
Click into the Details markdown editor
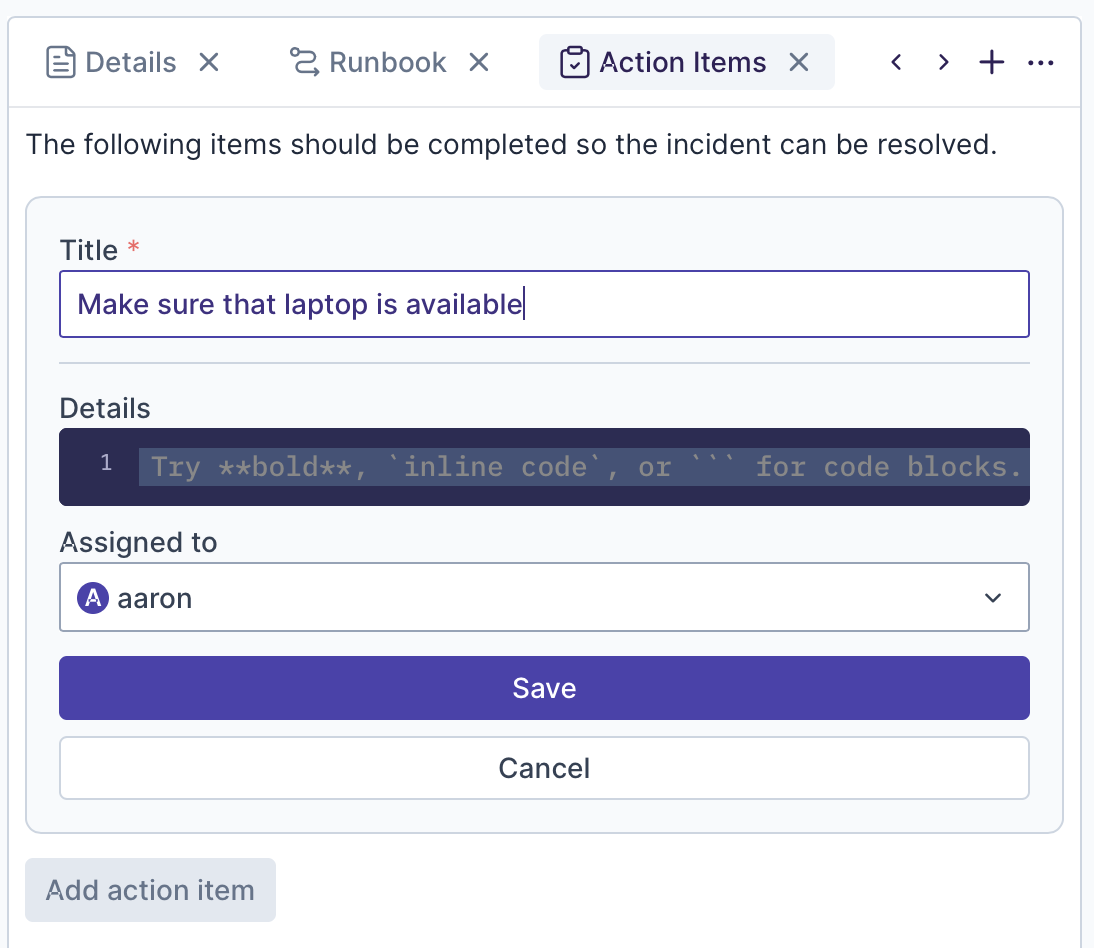pyautogui.click(x=584, y=467)
